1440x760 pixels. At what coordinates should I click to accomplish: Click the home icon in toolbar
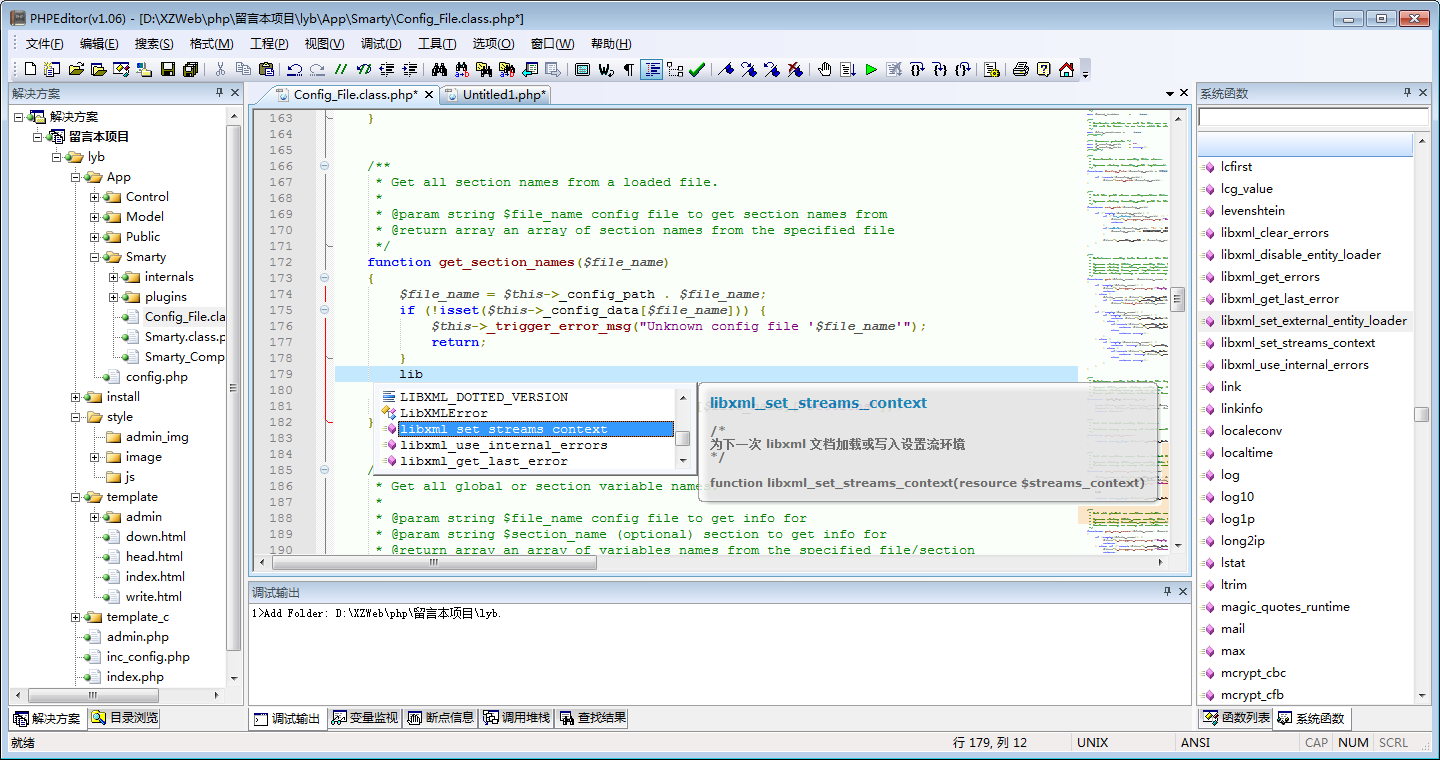[1066, 69]
